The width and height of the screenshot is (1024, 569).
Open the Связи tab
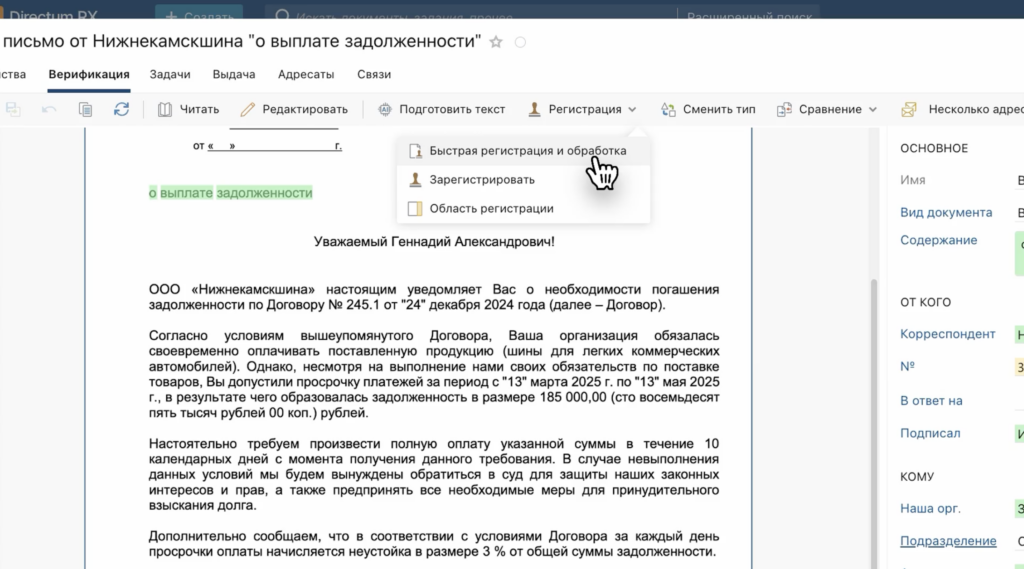374,74
